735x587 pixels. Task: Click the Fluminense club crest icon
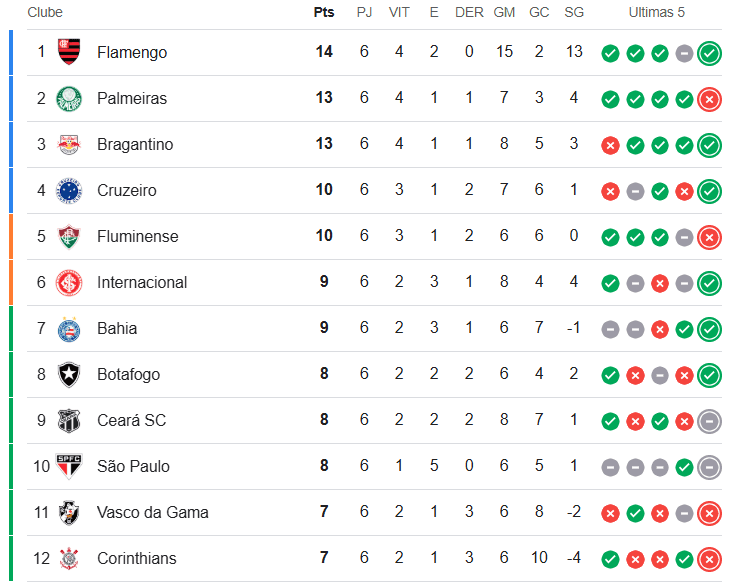(68, 236)
